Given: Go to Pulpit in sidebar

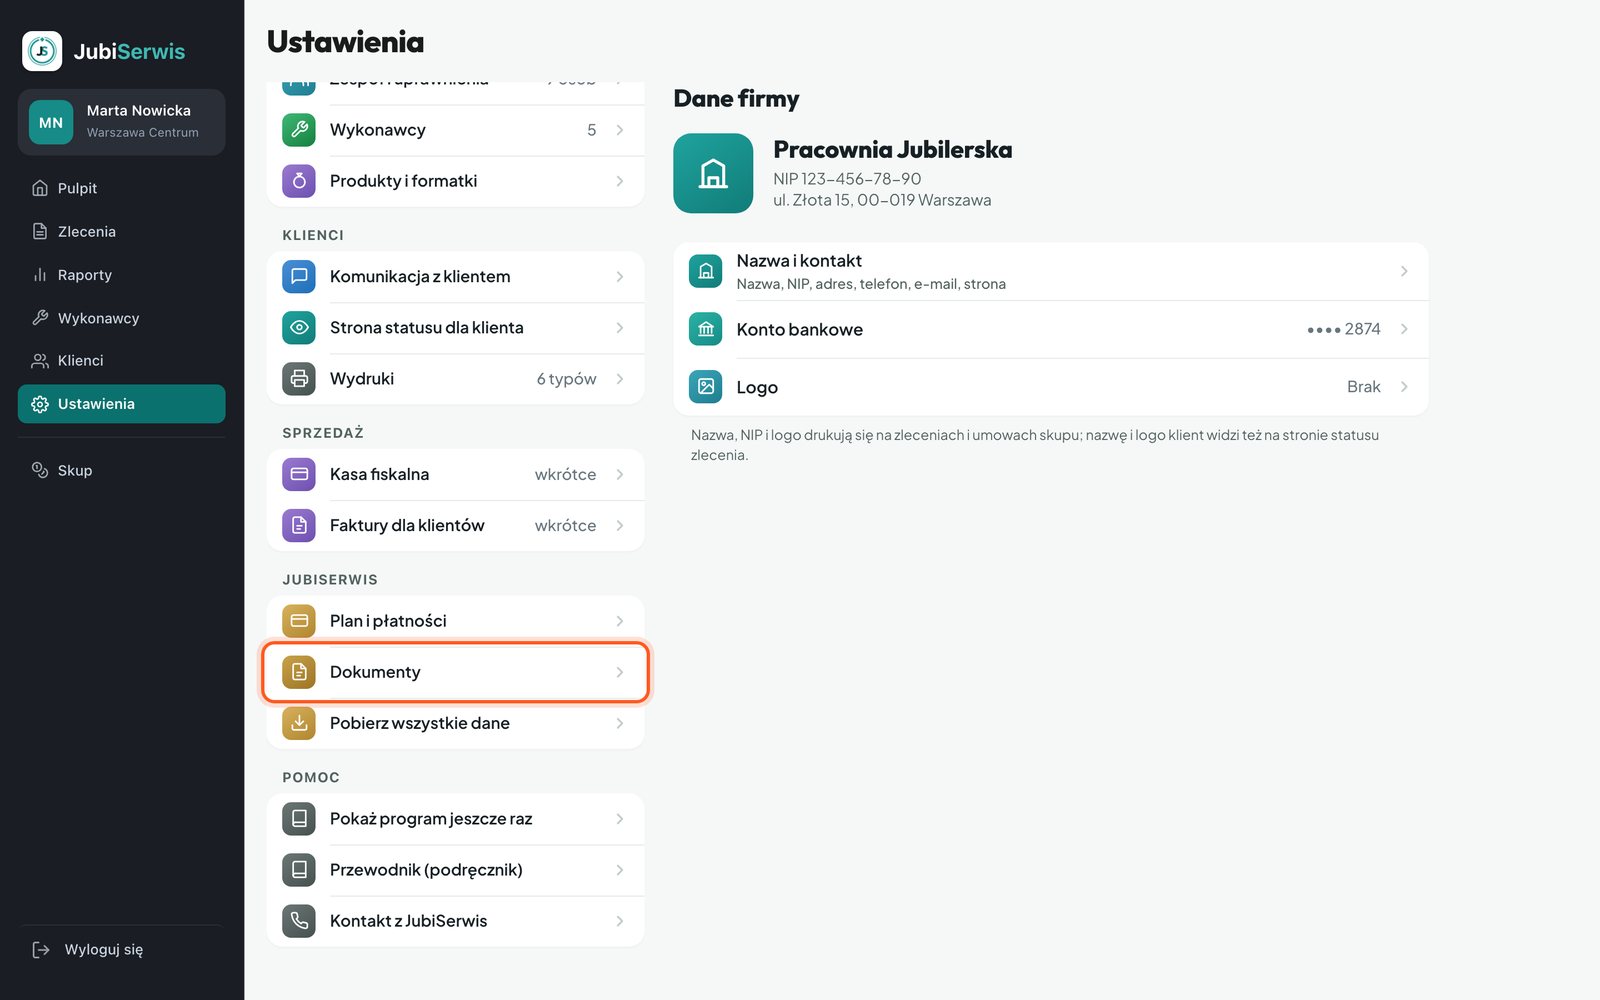Looking at the screenshot, I should [x=121, y=188].
